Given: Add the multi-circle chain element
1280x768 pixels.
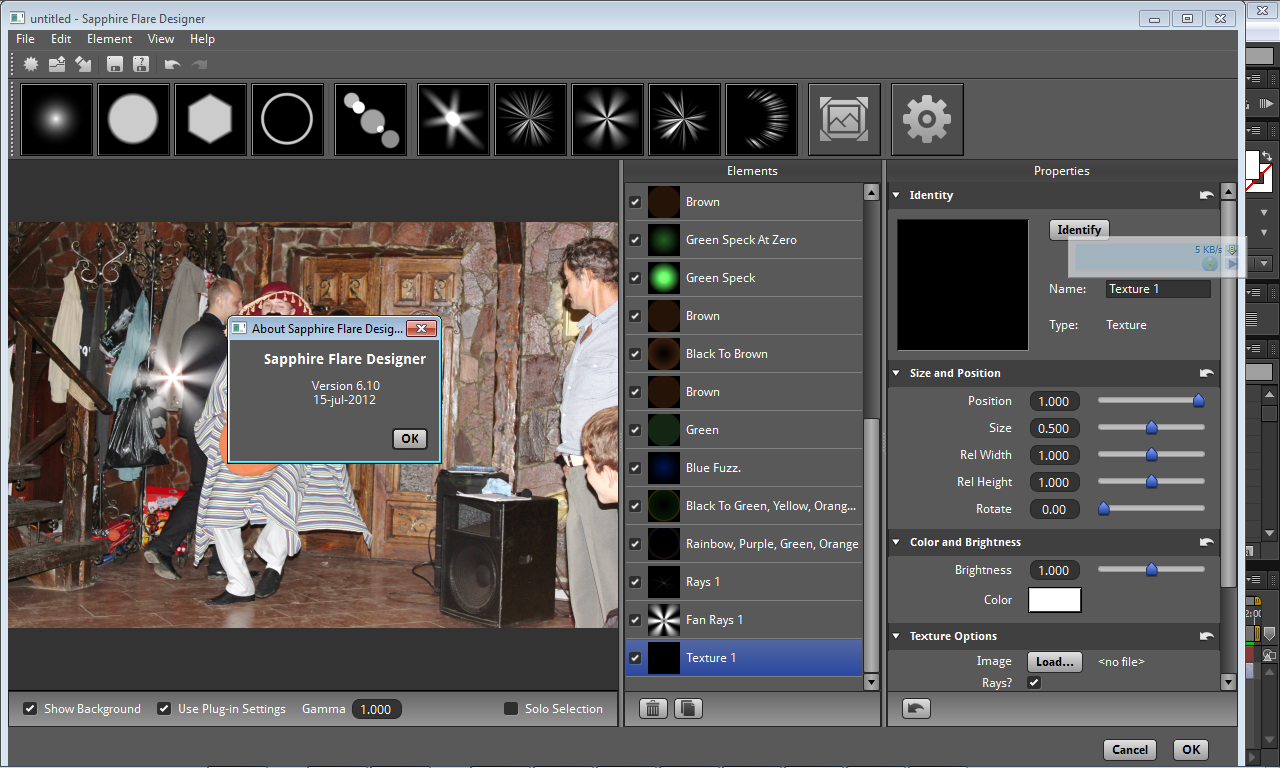Looking at the screenshot, I should coord(371,120).
